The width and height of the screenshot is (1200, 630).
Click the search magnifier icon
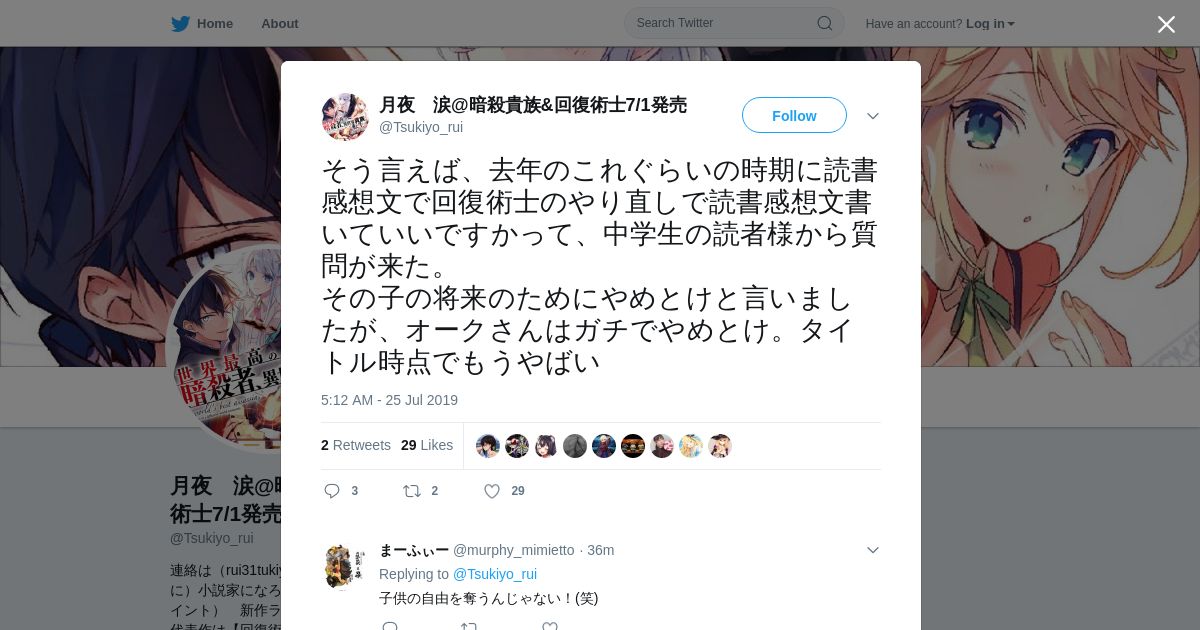click(x=825, y=23)
